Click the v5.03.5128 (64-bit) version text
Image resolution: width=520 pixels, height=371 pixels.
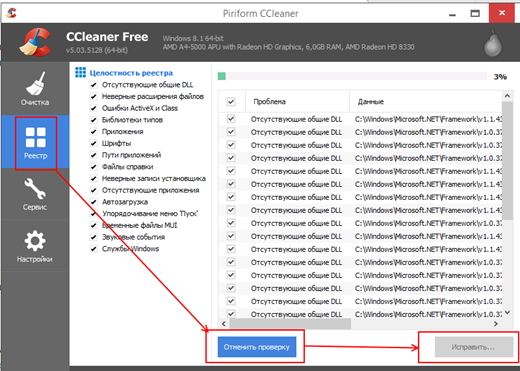click(97, 50)
